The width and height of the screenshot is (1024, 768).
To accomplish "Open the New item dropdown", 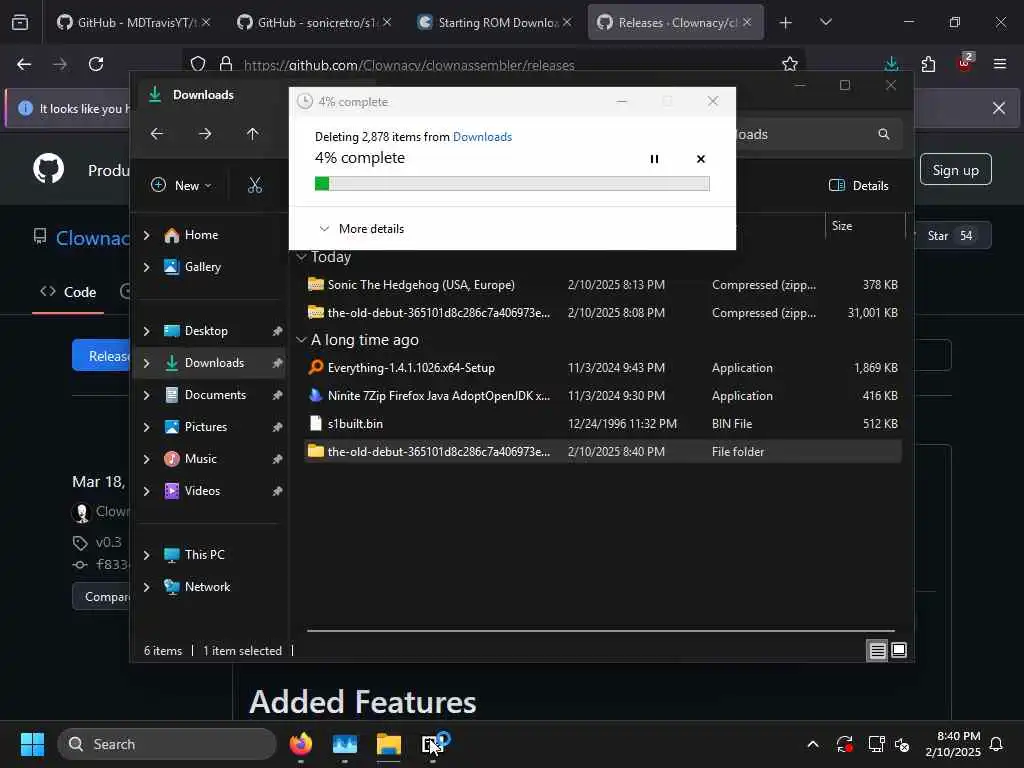I will click(182, 185).
